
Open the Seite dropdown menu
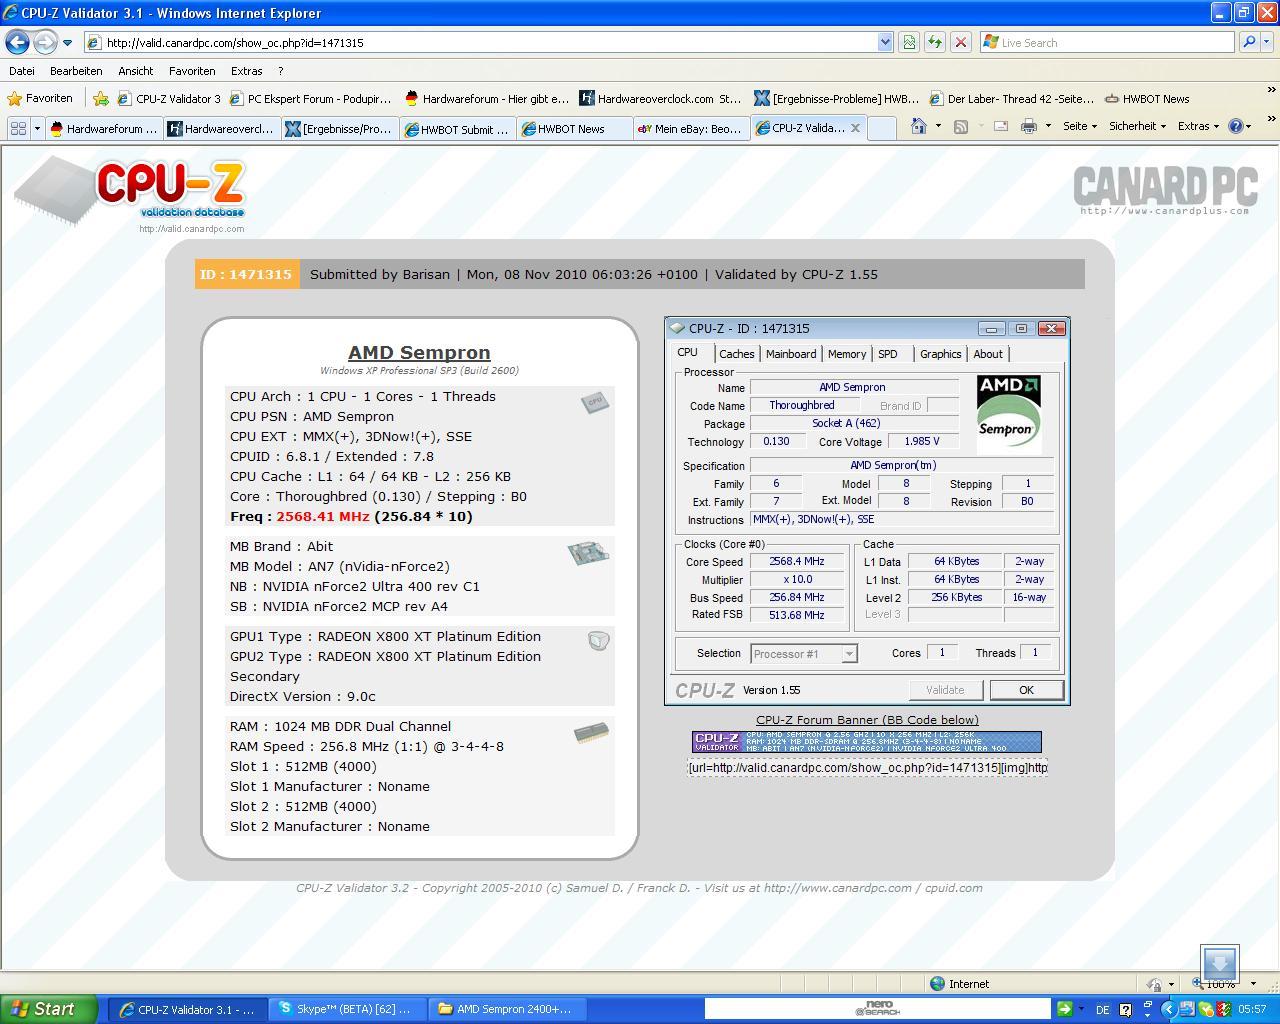tap(1079, 126)
